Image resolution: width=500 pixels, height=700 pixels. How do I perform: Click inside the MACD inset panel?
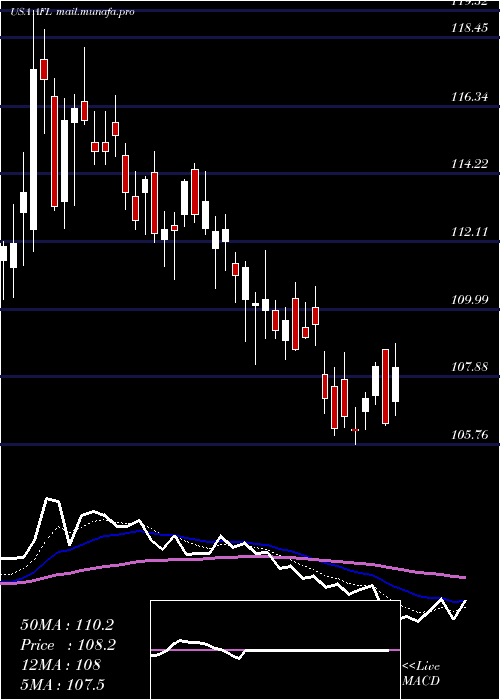pyautogui.click(x=275, y=650)
